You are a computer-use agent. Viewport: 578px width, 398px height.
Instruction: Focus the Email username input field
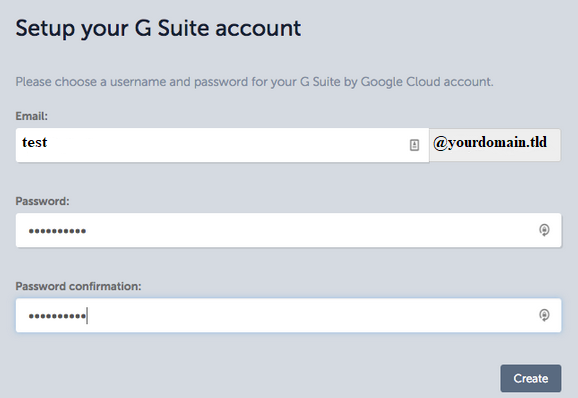pos(222,145)
